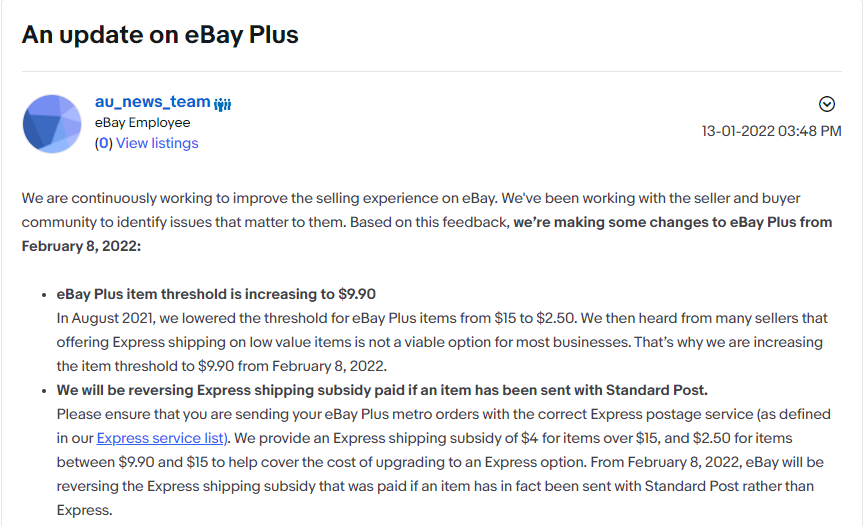Screen dimensions: 863x526
Task: Click the second bullet point marker
Action: [44, 391]
